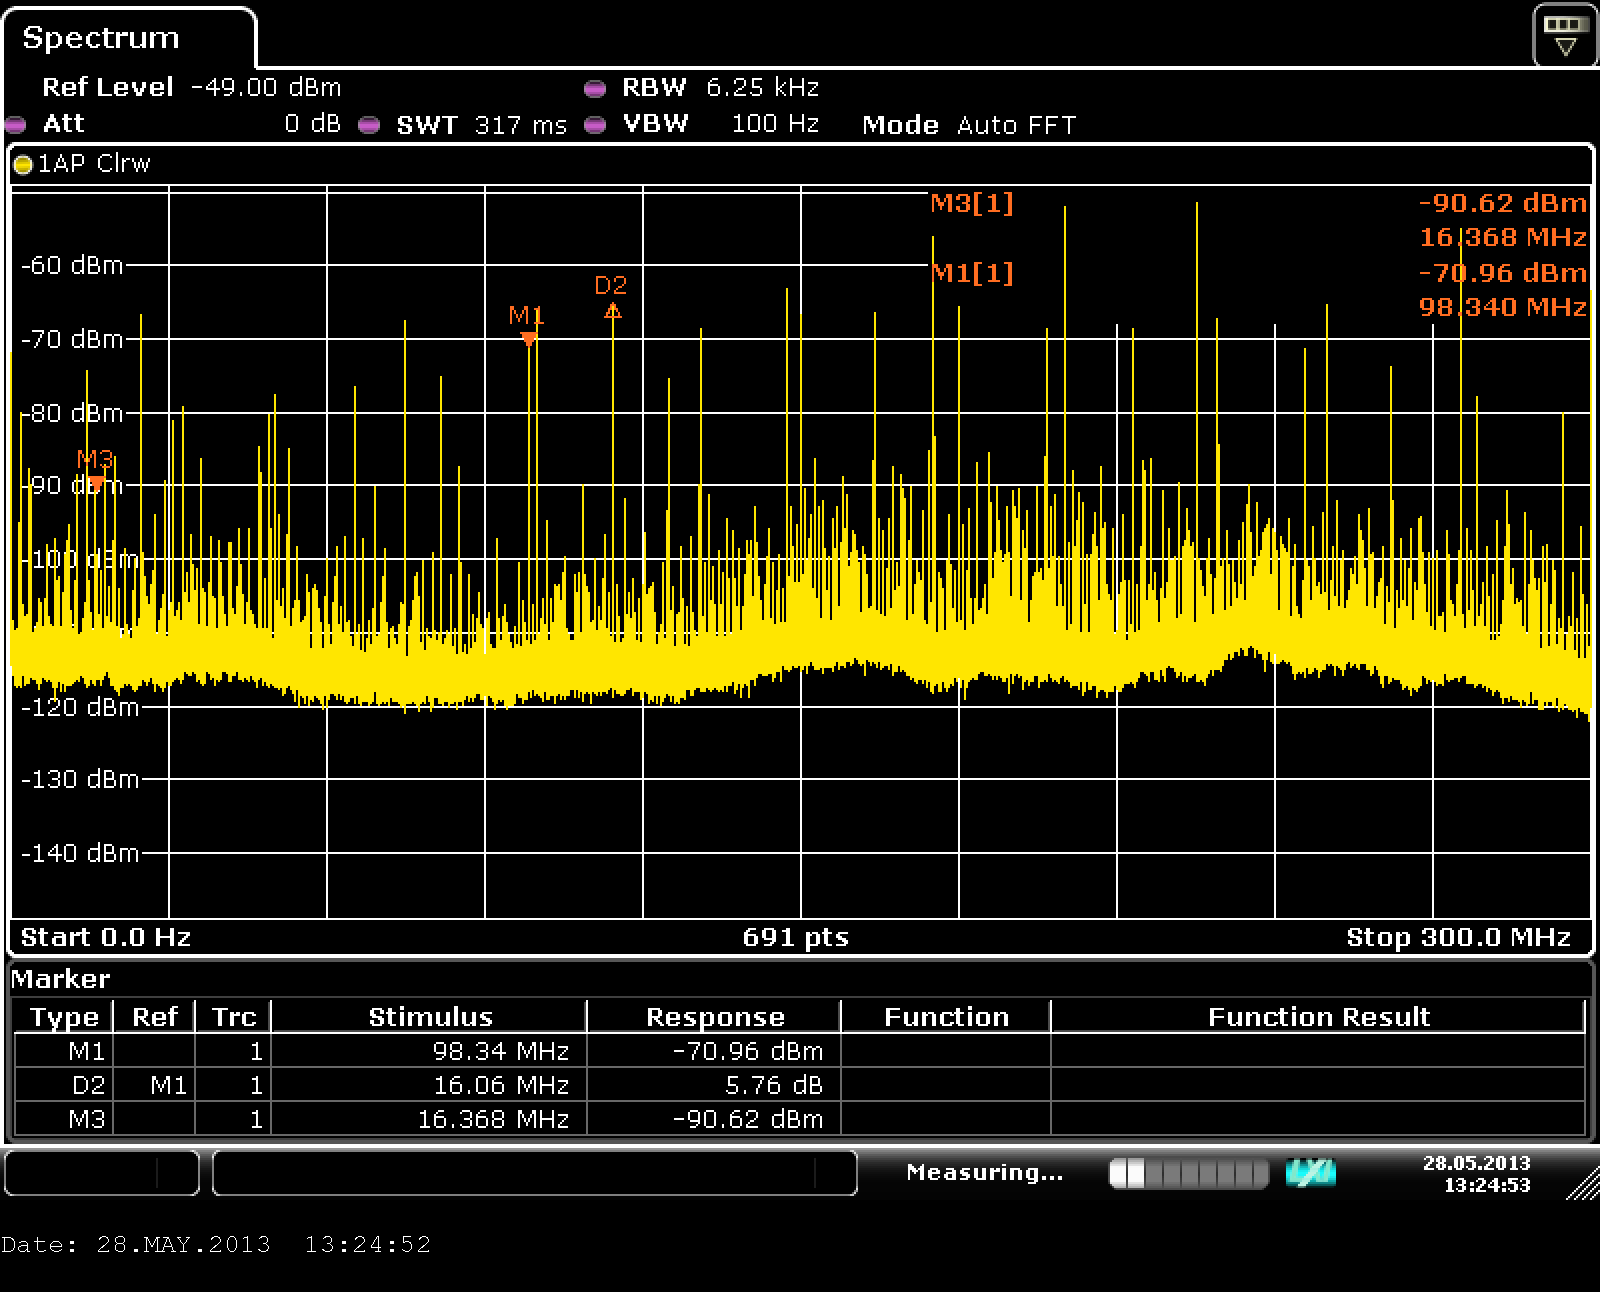Click the LXI status icon

(x=1310, y=1173)
